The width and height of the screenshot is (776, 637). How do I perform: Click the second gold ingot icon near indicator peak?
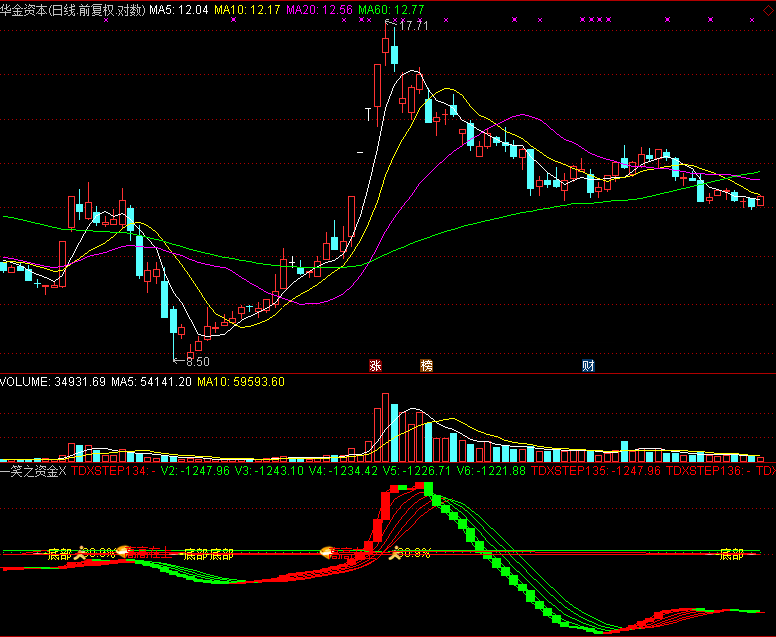click(326, 552)
